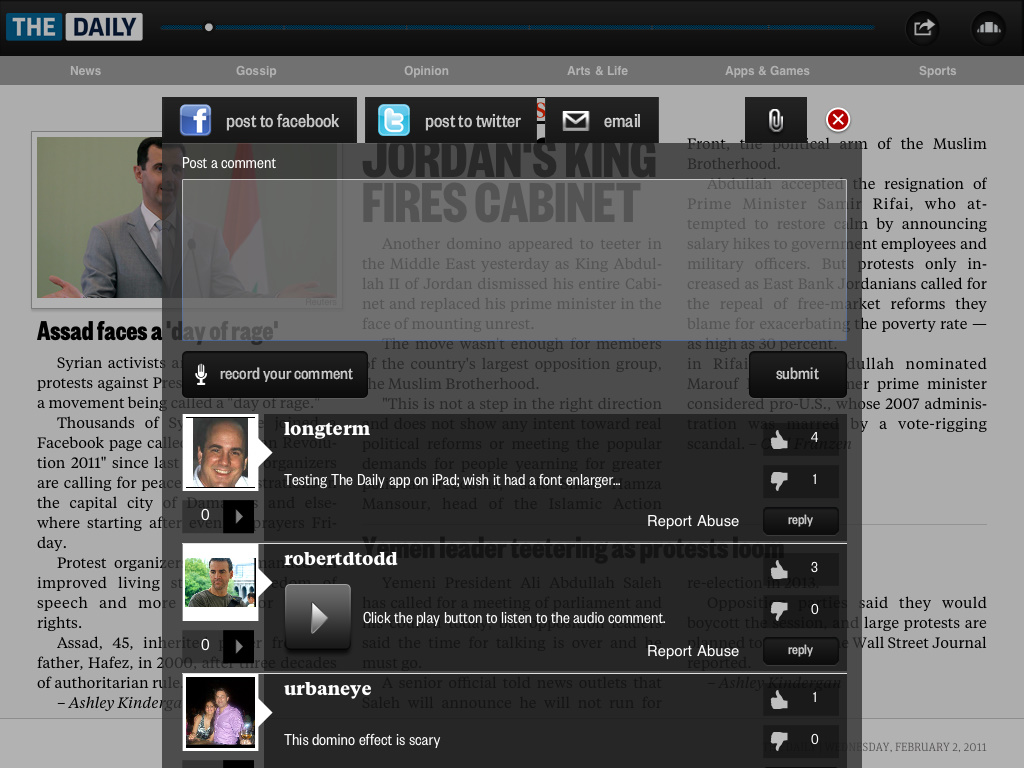Screen dimensions: 1024x768
Task: Thumbs down robertdtodd's comment
Action: [779, 611]
